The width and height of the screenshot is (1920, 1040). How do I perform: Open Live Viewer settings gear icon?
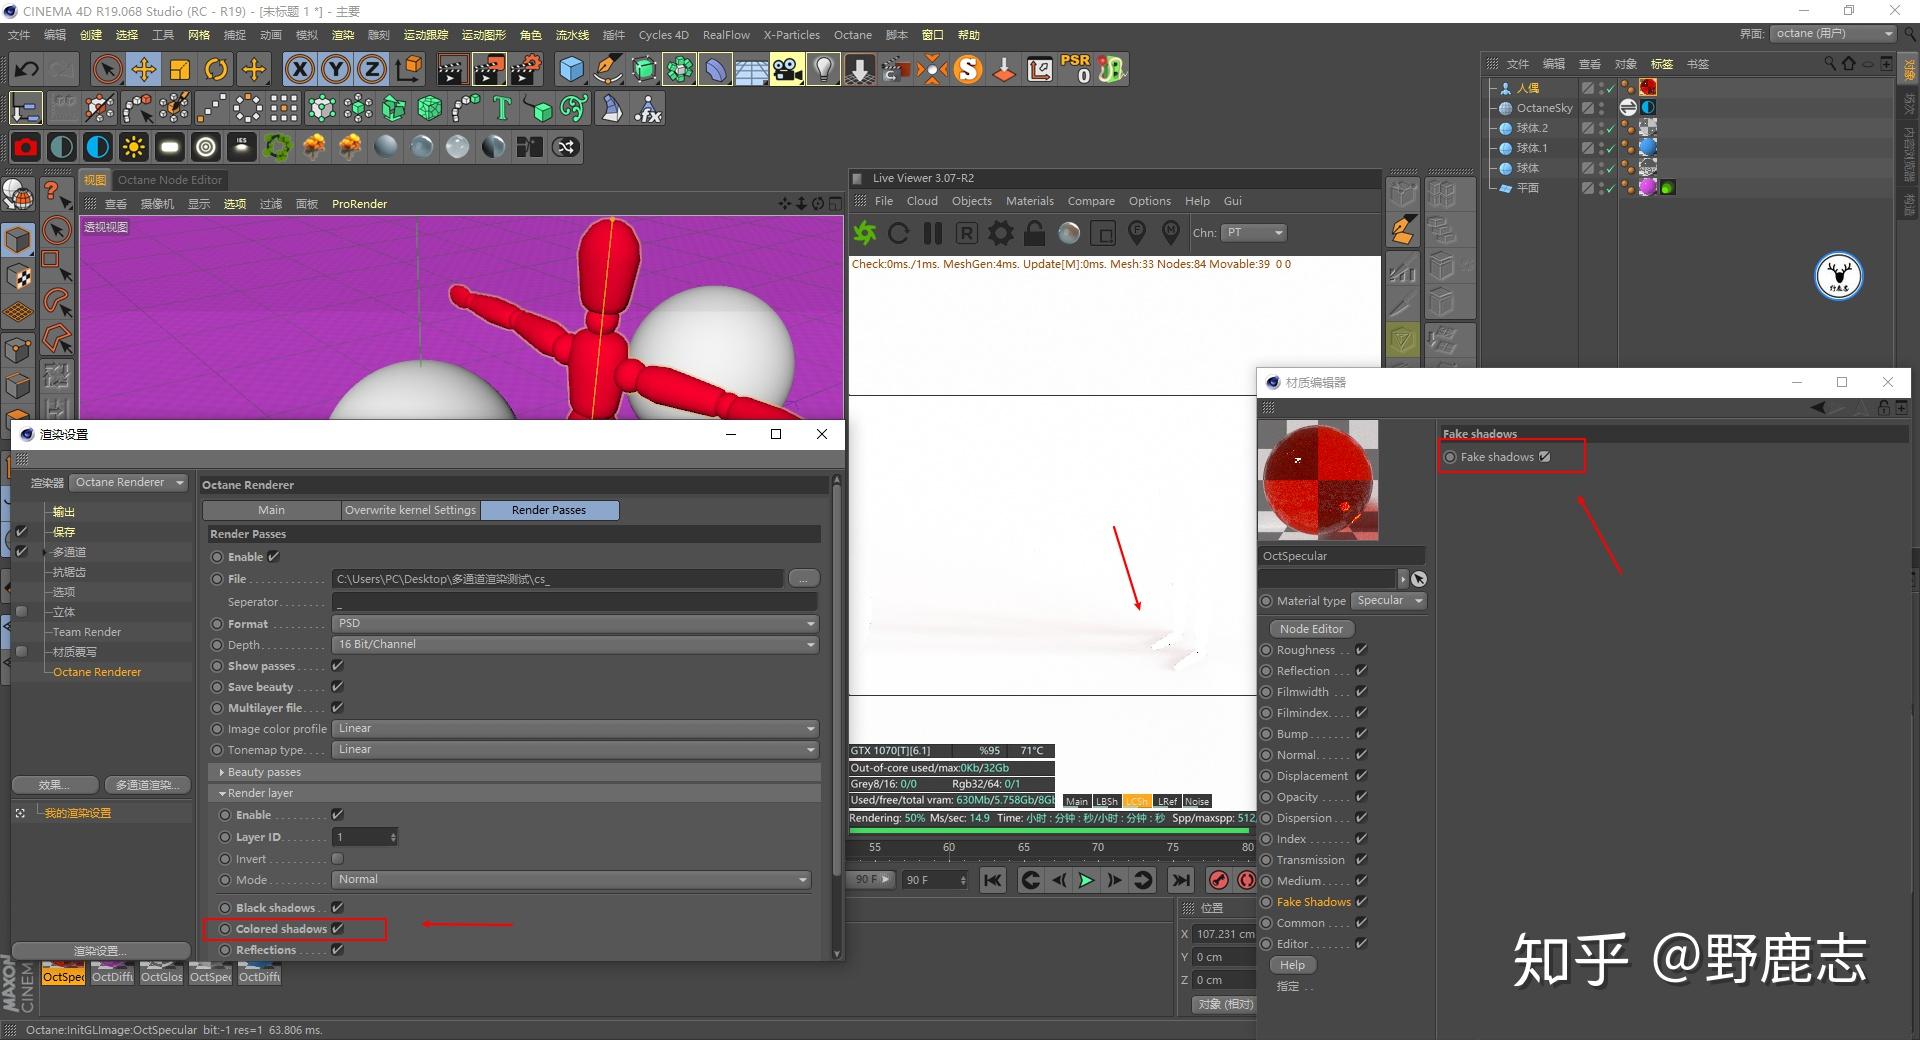pyautogui.click(x=1000, y=233)
